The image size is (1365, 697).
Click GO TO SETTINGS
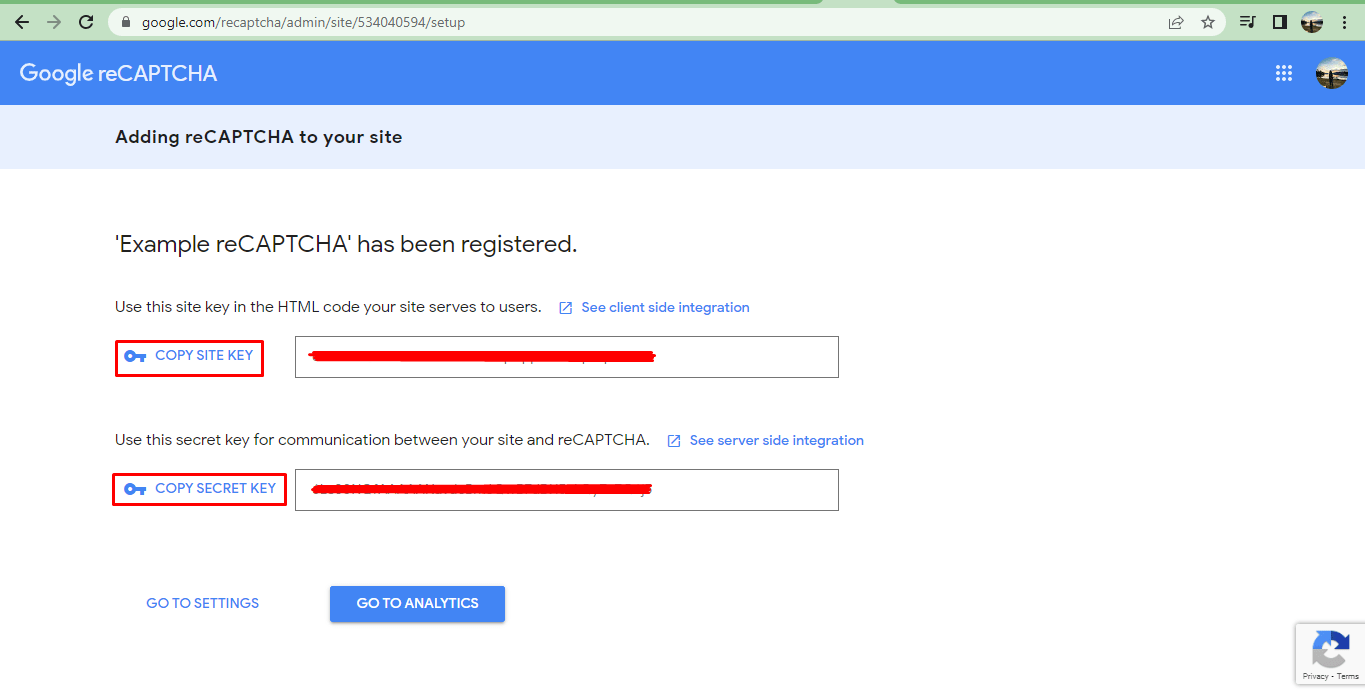coord(202,604)
